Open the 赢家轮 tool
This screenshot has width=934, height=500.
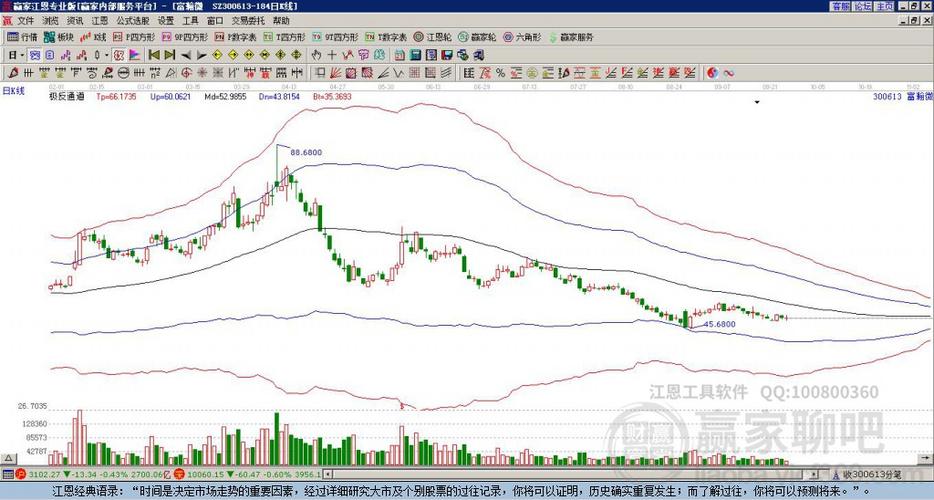[x=477, y=37]
